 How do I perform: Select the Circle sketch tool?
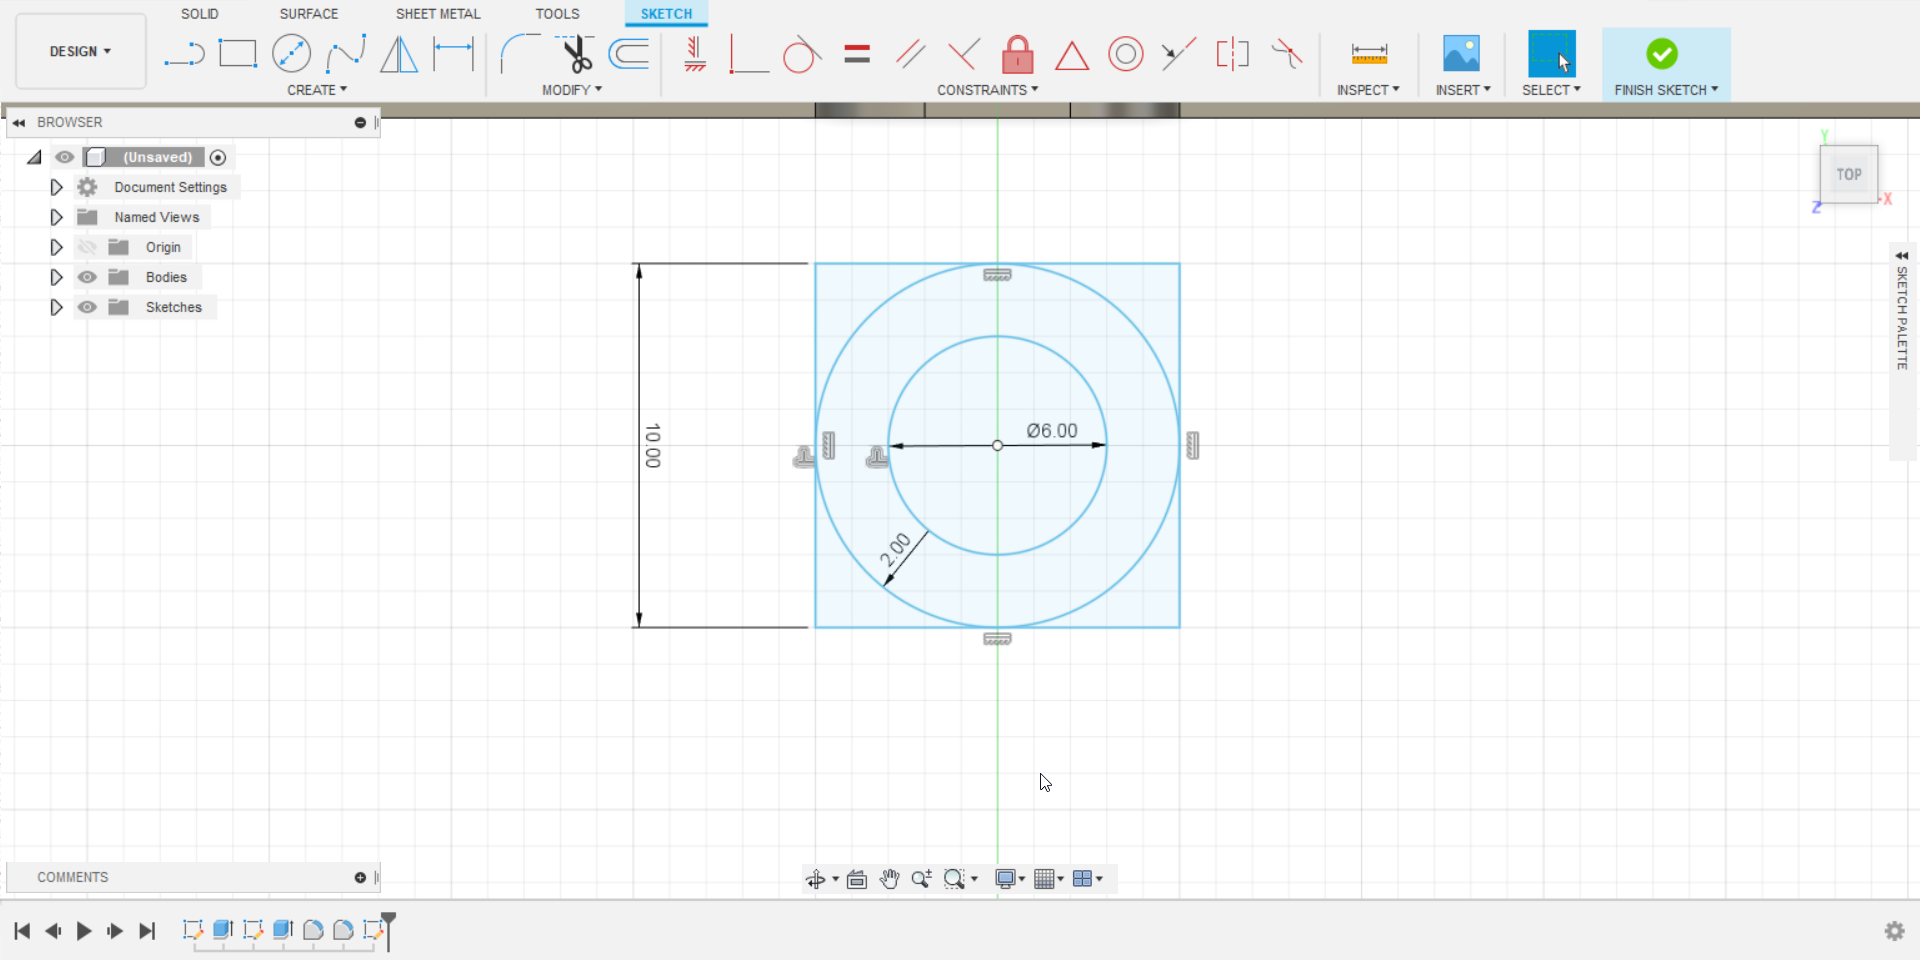click(x=291, y=54)
